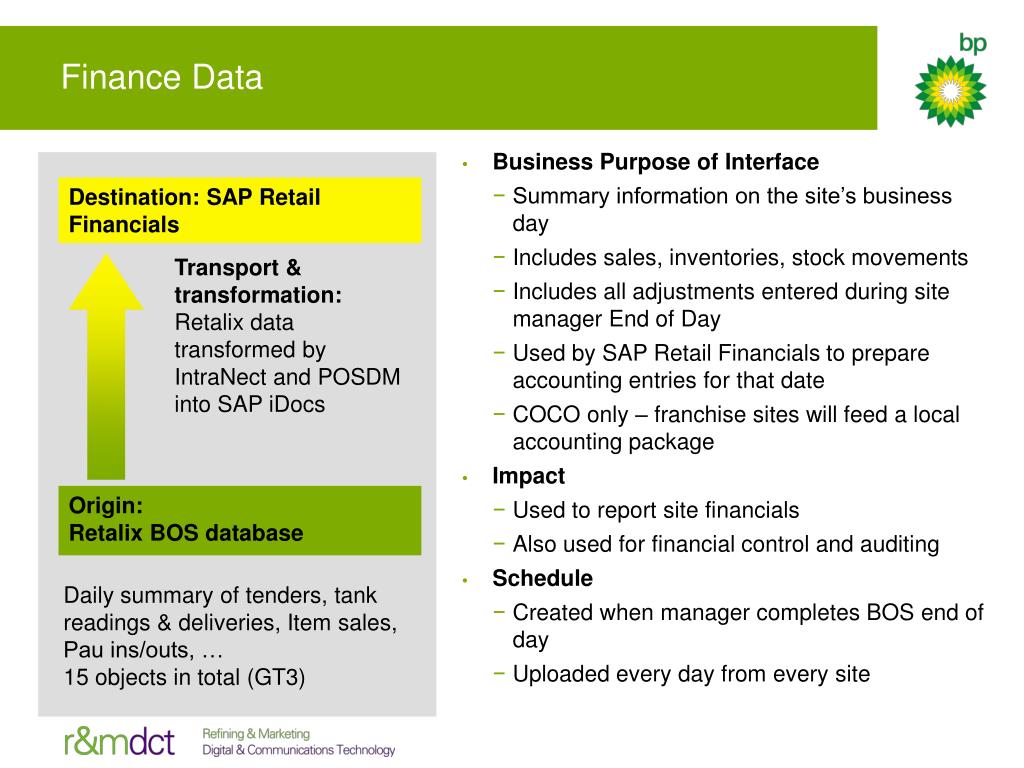Click the green 'Origin: Retalix BOS database' box
Screen dimensions: 1024x768
pyautogui.click(x=240, y=520)
